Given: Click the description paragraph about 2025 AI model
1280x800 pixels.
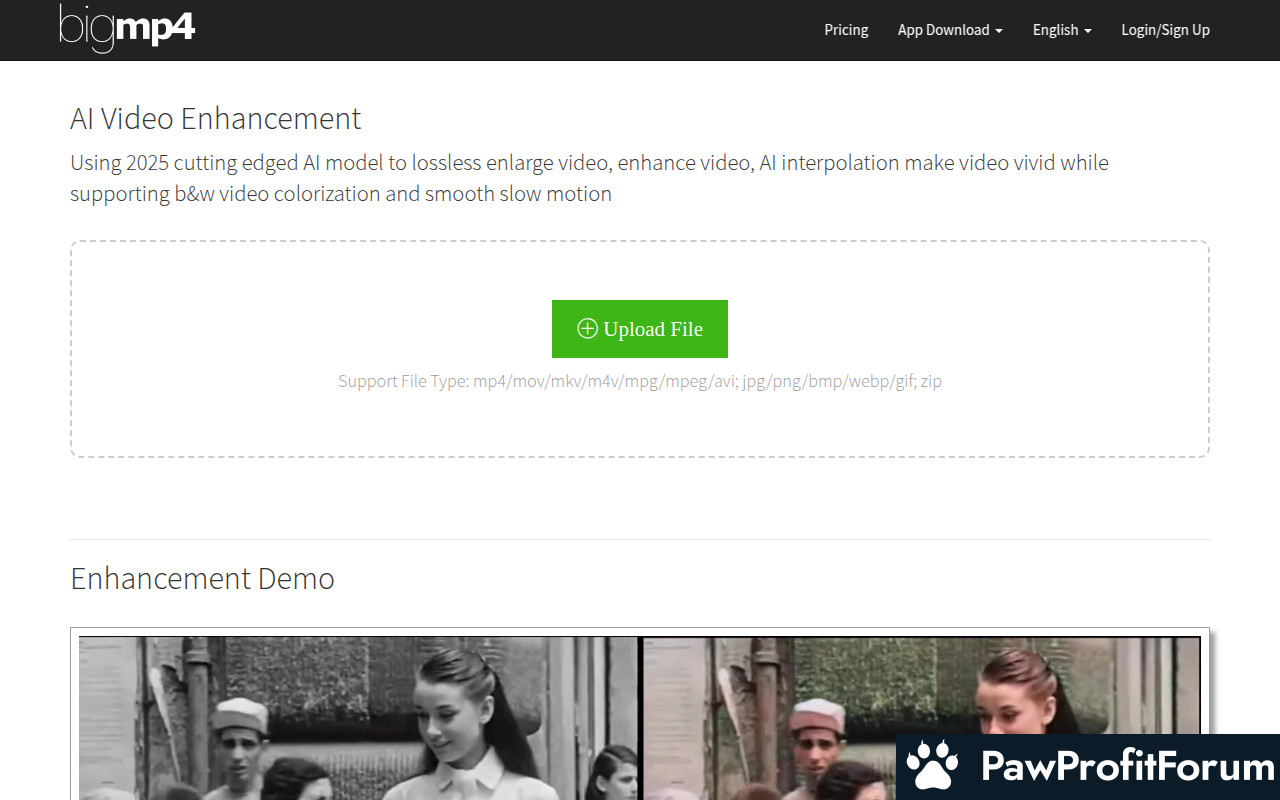Looking at the screenshot, I should (x=589, y=177).
